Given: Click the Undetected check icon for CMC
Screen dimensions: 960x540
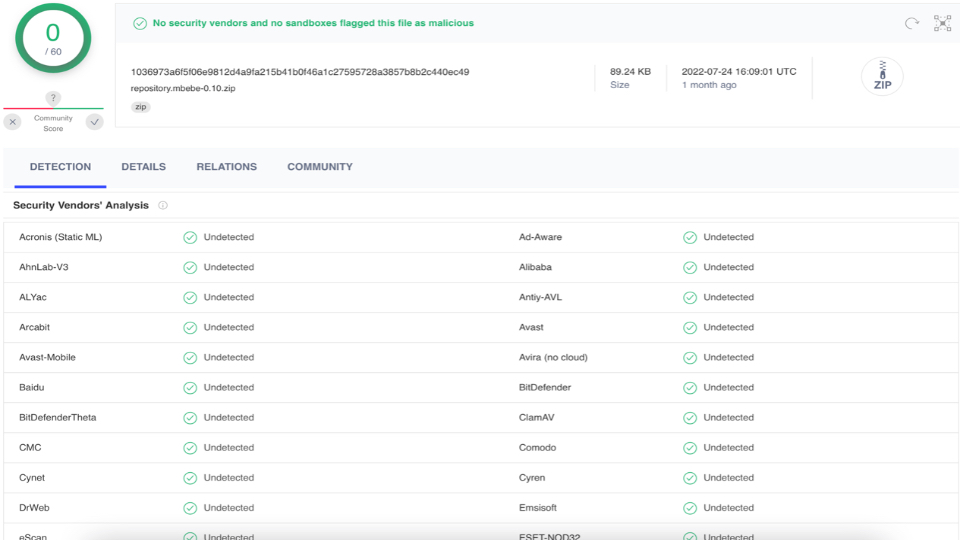Looking at the screenshot, I should pyautogui.click(x=190, y=448).
